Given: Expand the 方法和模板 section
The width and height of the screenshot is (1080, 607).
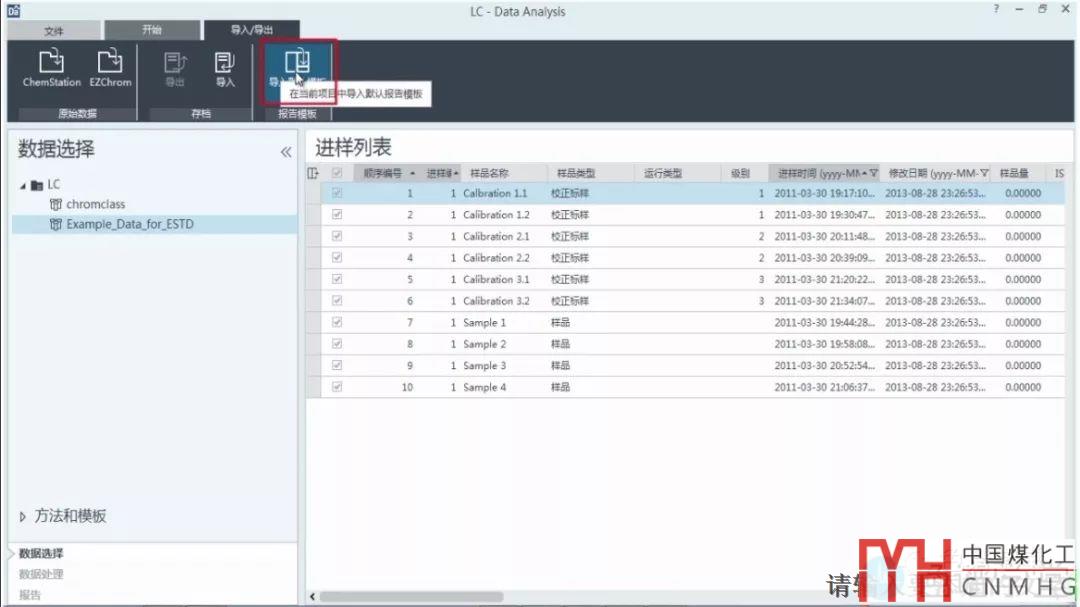Looking at the screenshot, I should [23, 516].
